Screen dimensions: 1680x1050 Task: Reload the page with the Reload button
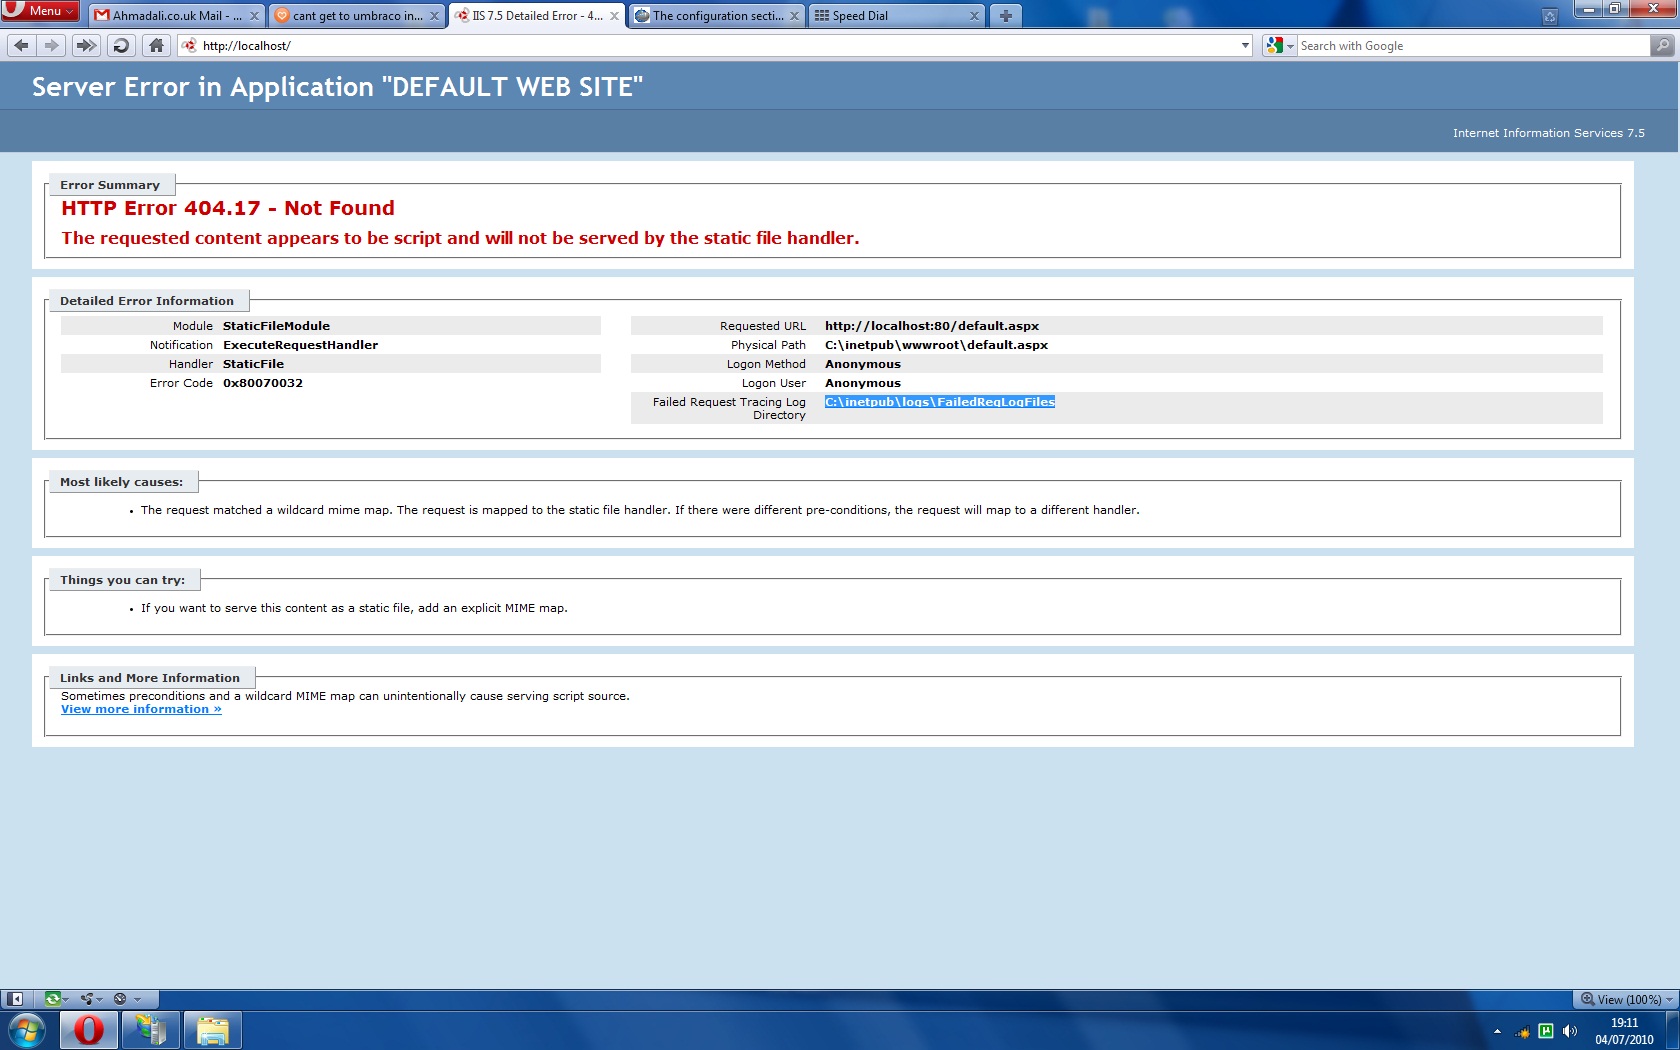click(121, 45)
